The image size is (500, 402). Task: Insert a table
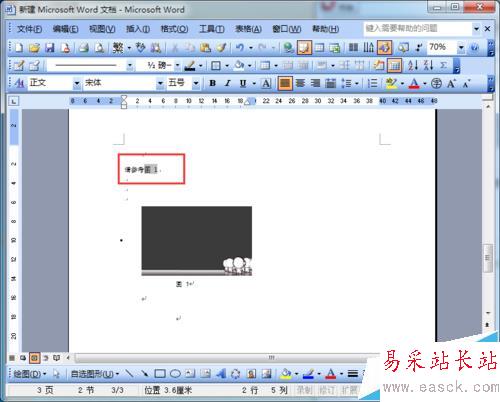point(319,48)
